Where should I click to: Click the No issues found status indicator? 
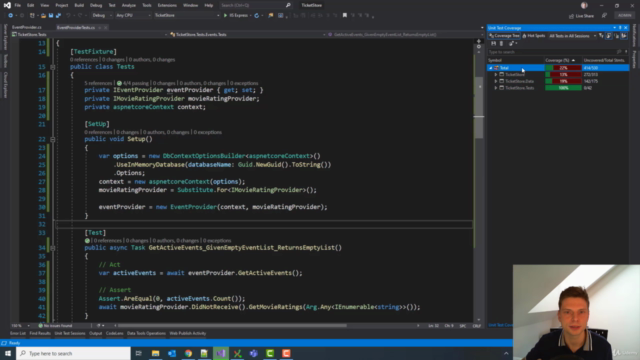[55, 326]
